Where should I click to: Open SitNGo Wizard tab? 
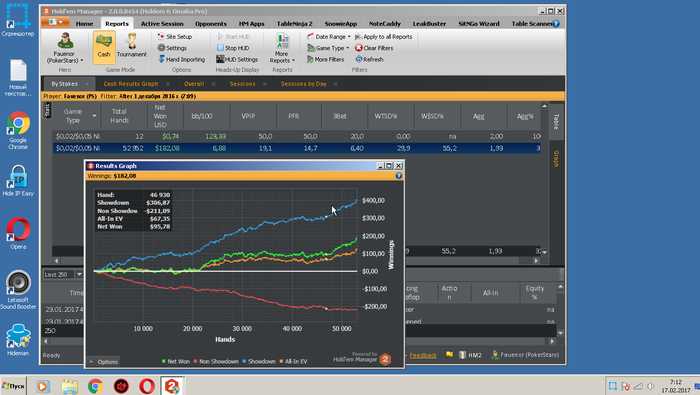click(479, 24)
